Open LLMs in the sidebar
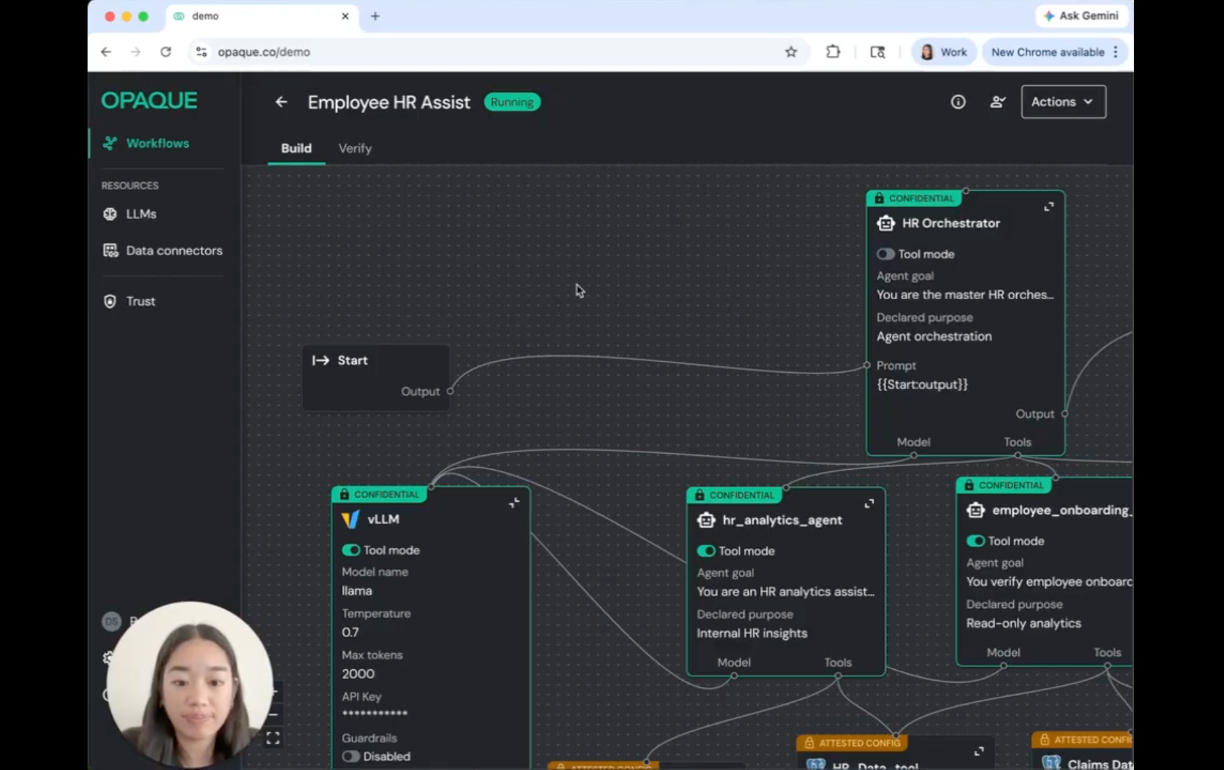The width and height of the screenshot is (1224, 770). click(141, 214)
